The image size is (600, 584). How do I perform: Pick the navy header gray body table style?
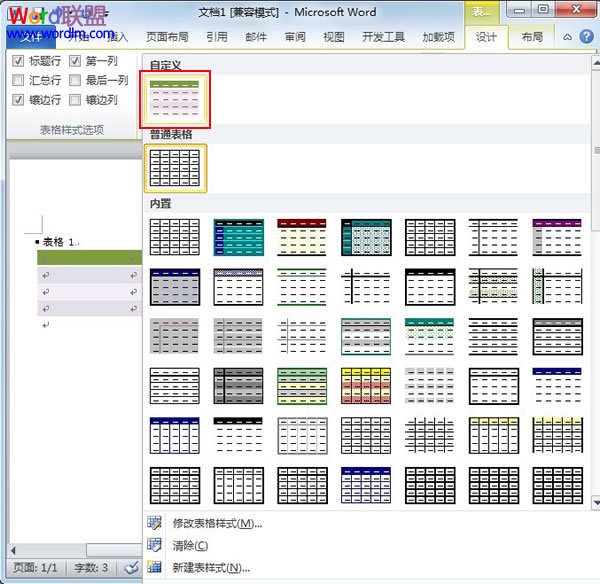[175, 287]
